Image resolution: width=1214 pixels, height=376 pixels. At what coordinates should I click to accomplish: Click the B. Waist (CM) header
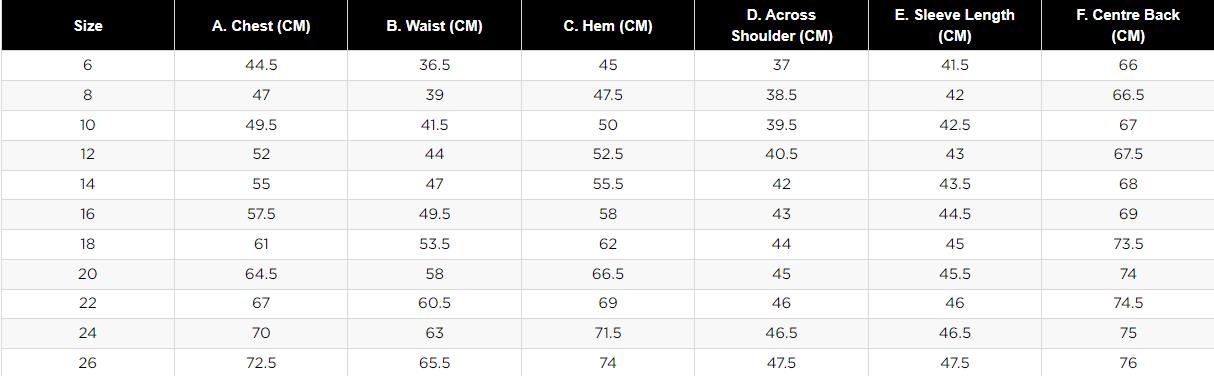point(434,26)
